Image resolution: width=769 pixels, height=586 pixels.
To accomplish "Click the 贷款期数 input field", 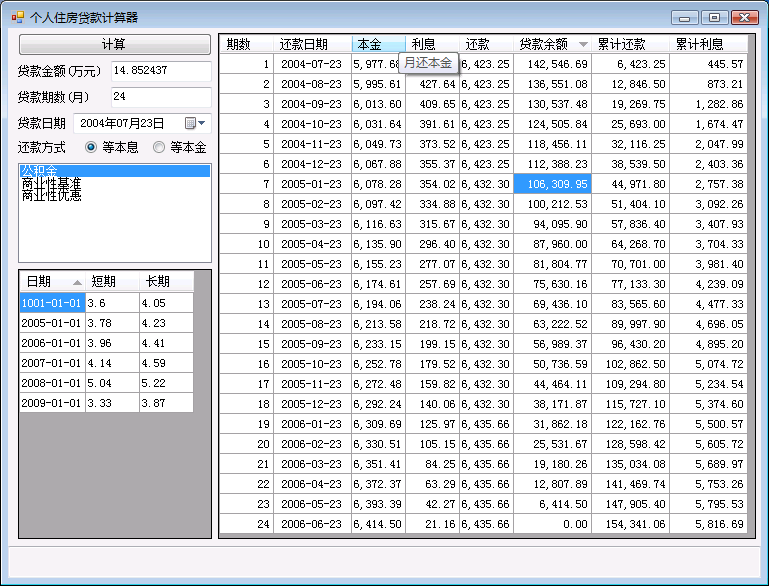I will click(160, 97).
